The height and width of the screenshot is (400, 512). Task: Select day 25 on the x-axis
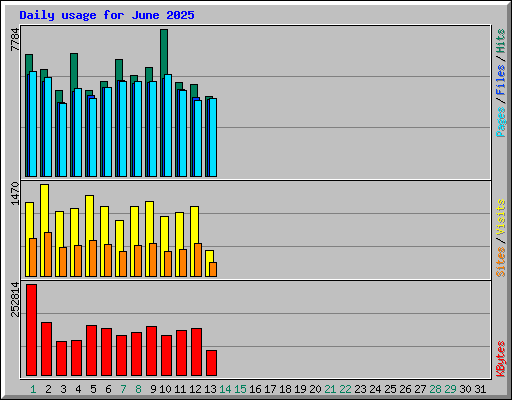click(x=390, y=389)
